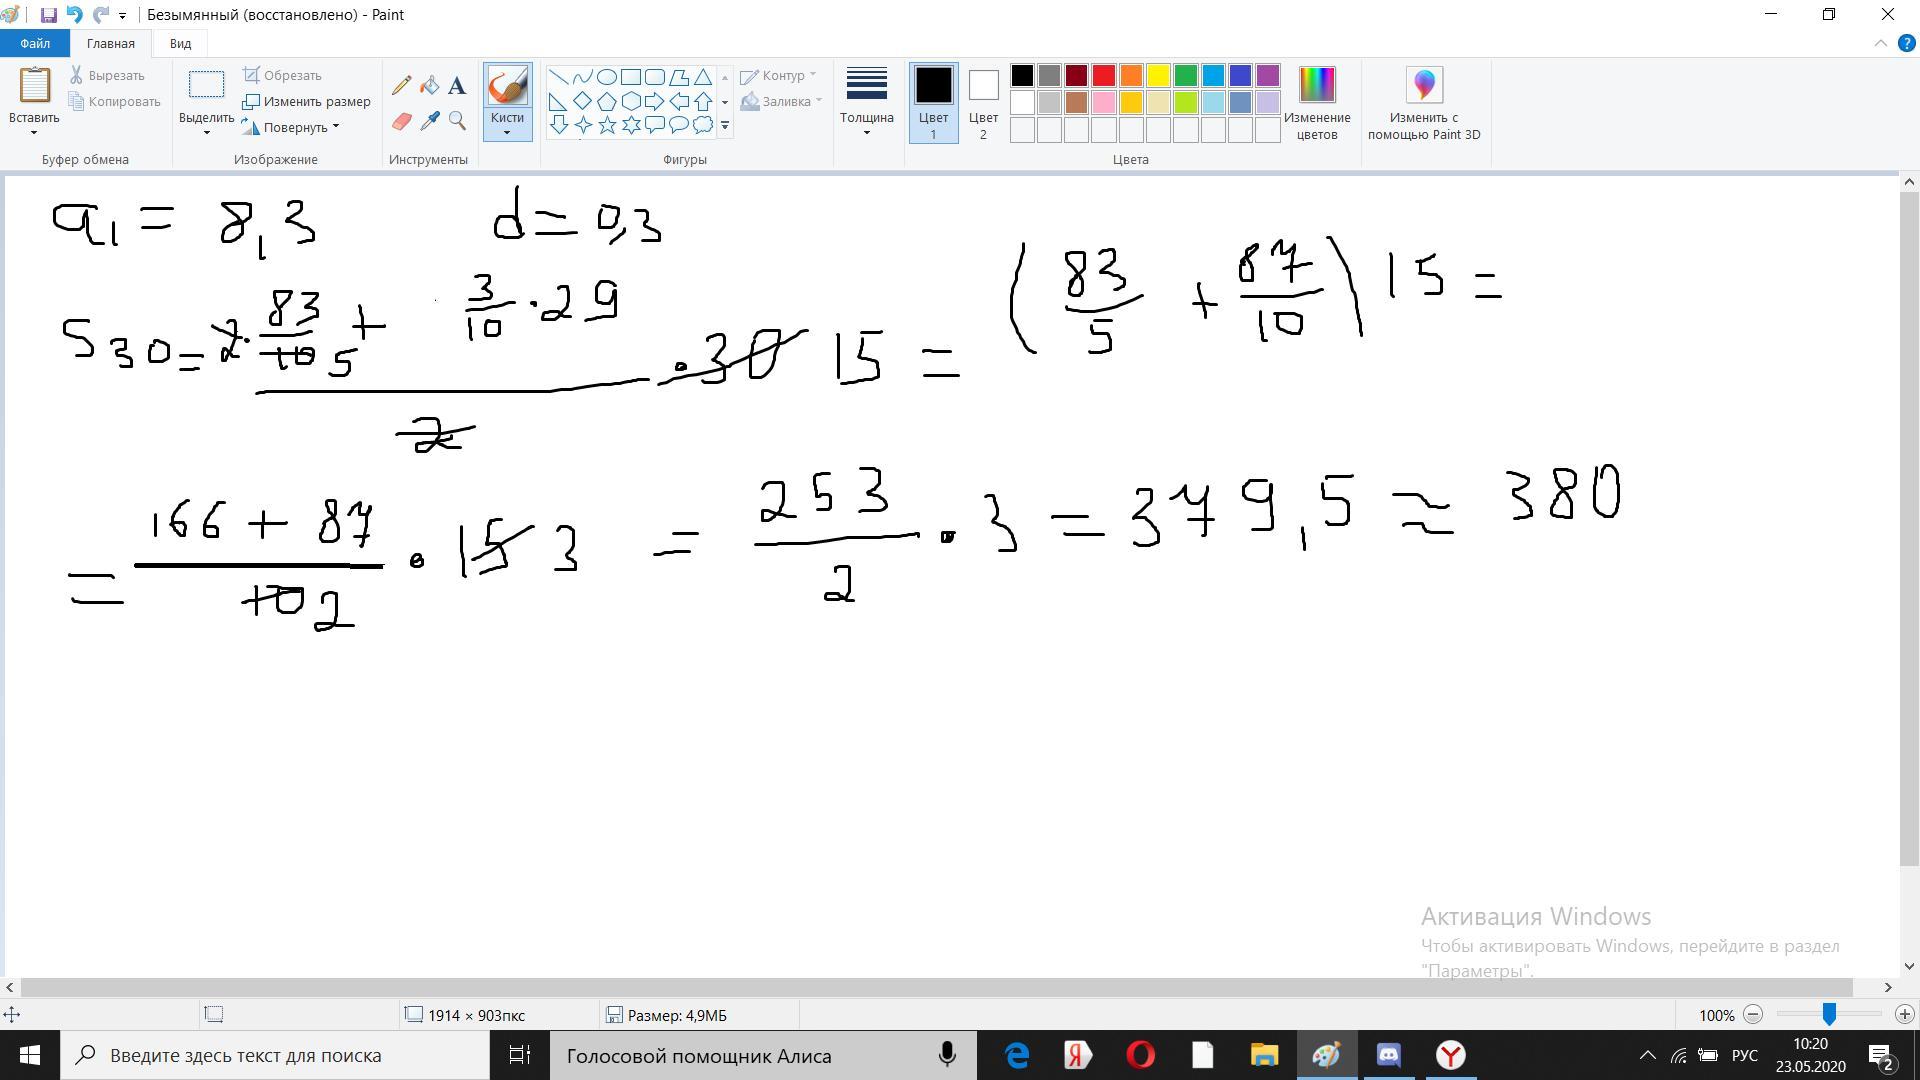Expand the shapes gallery more arrow
Screen dimensions: 1920x1080
725,126
